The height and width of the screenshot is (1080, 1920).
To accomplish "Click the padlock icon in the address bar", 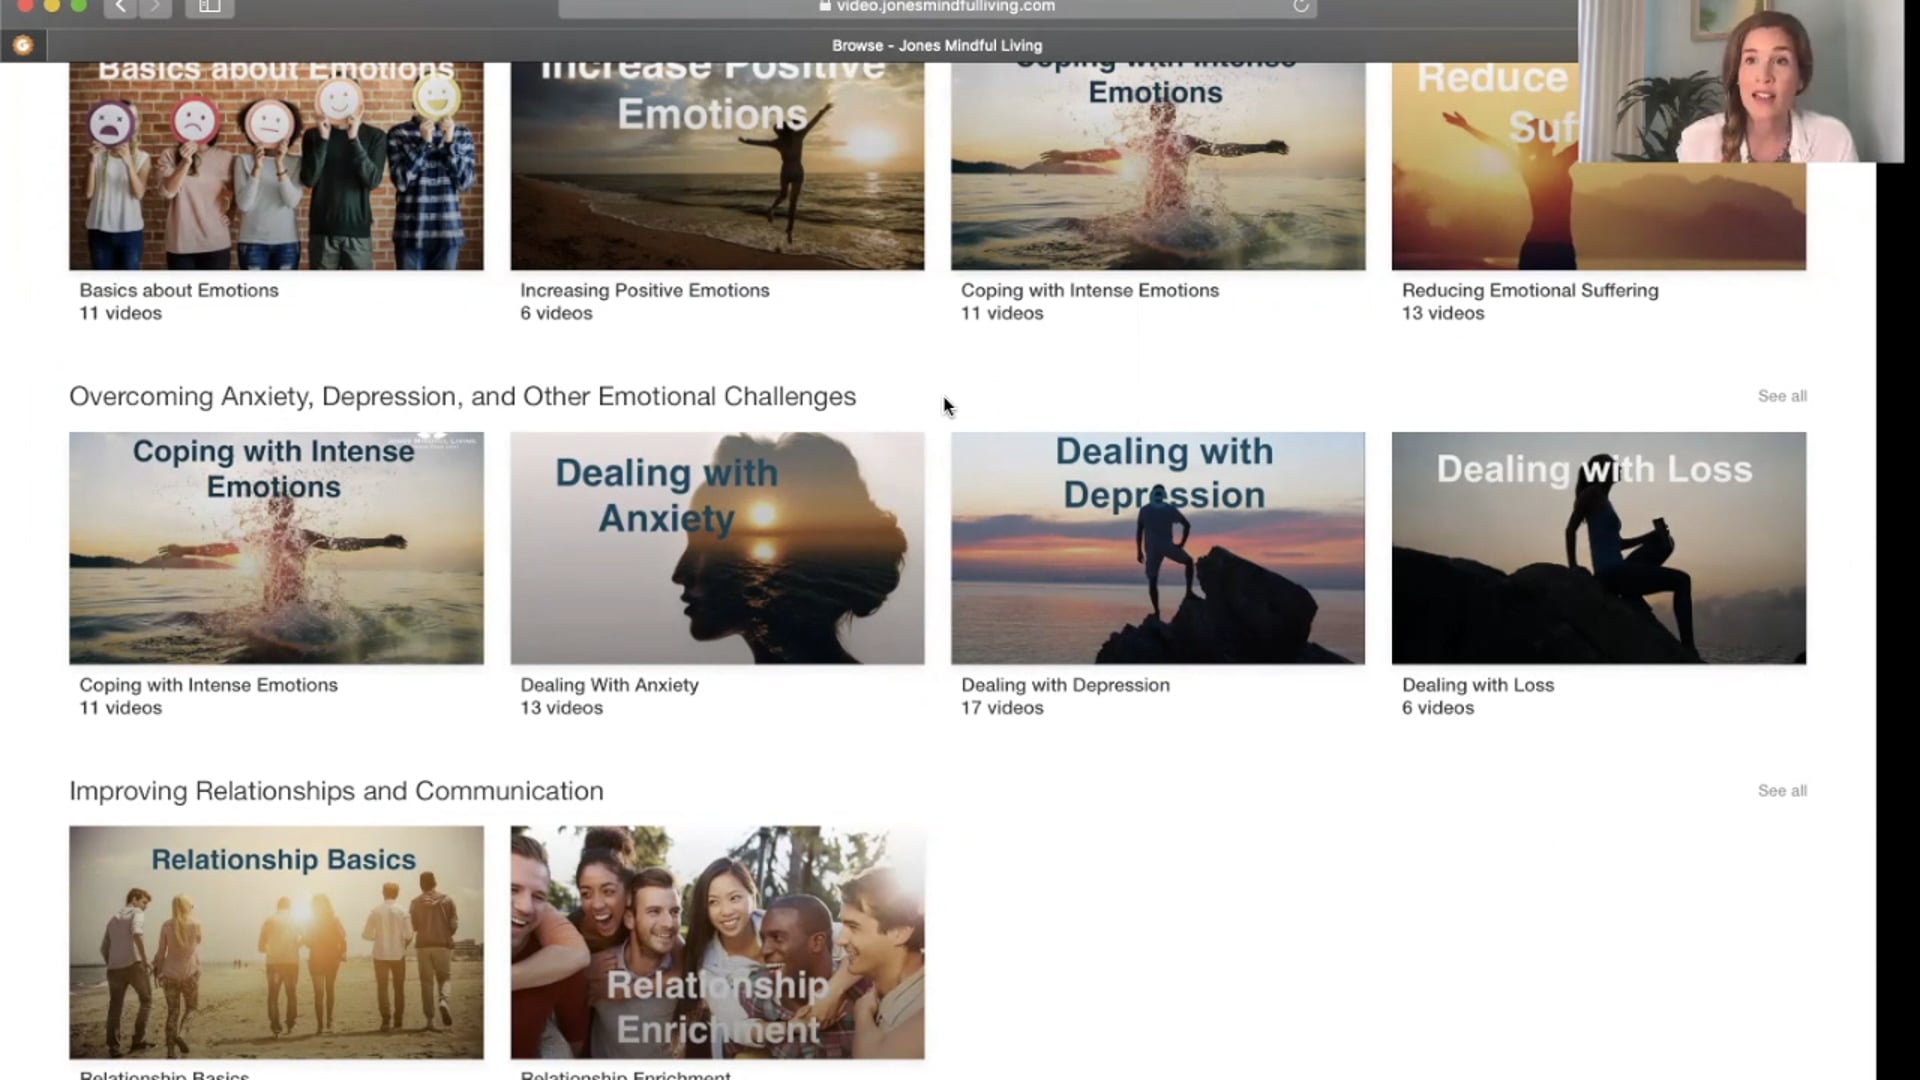I will pos(824,5).
